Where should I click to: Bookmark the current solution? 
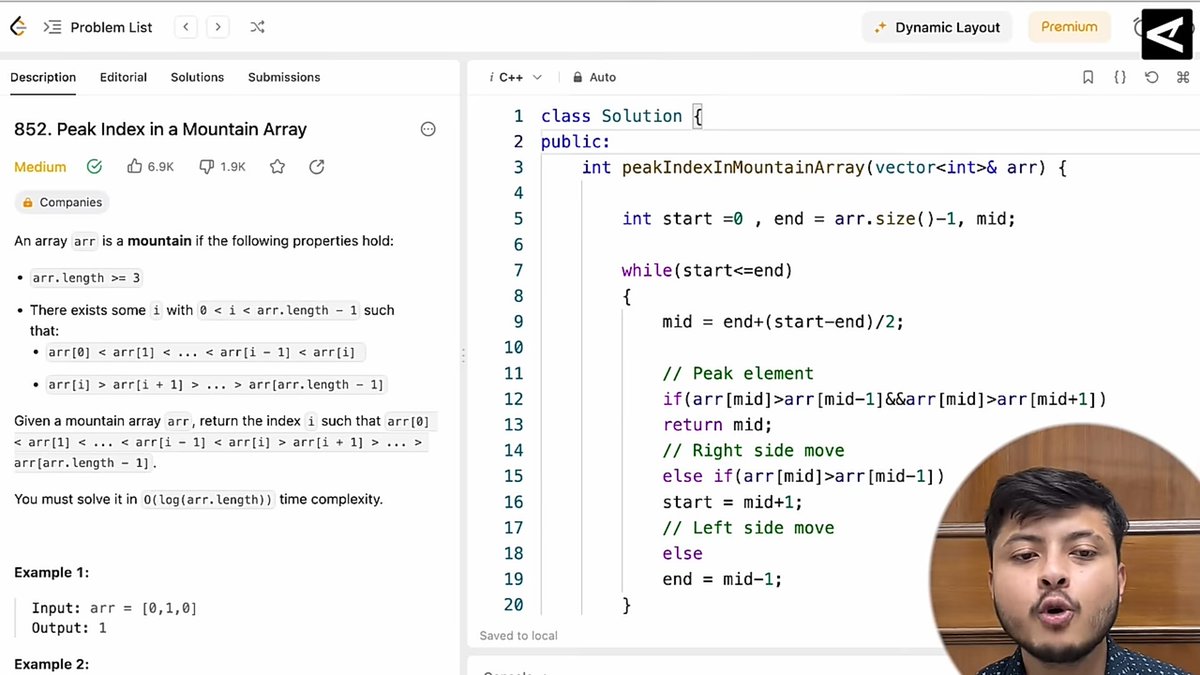(1088, 77)
